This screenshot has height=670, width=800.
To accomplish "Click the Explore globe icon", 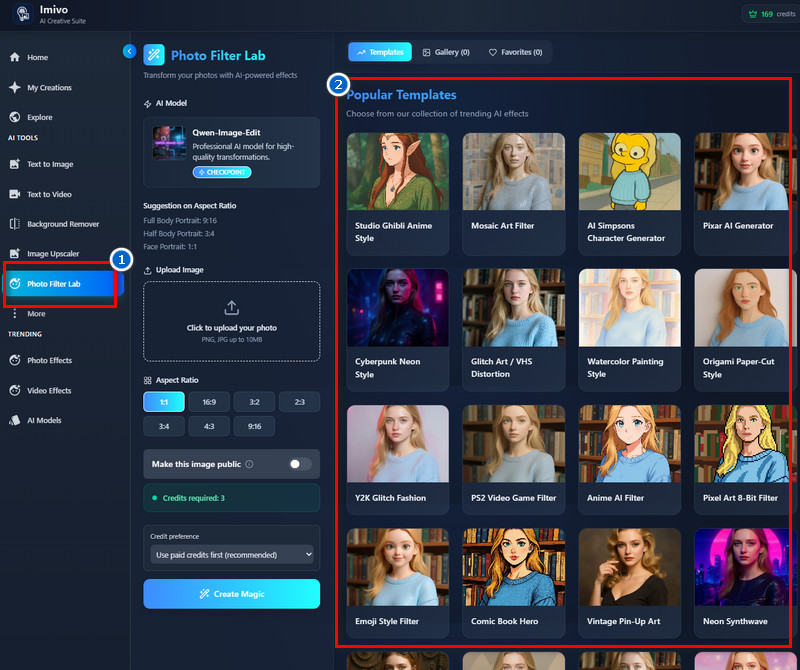I will point(15,117).
